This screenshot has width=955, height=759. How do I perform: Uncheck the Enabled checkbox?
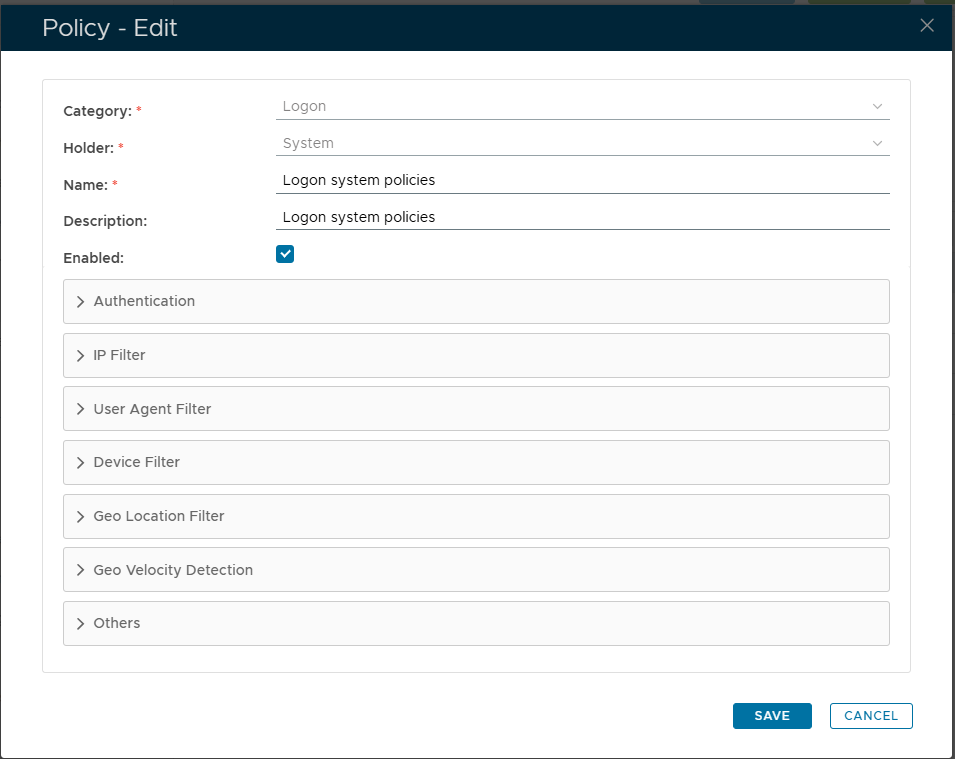(x=285, y=254)
